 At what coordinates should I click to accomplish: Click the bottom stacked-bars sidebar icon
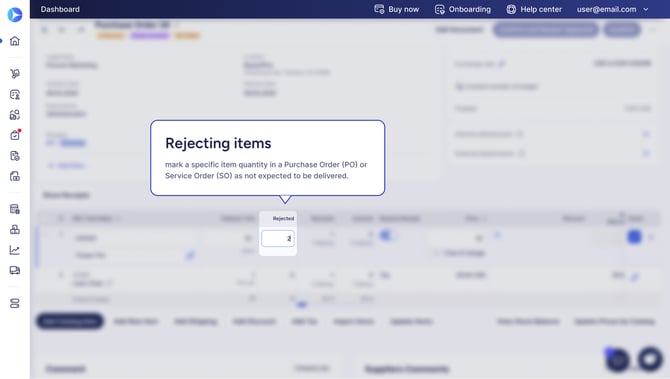coord(15,303)
